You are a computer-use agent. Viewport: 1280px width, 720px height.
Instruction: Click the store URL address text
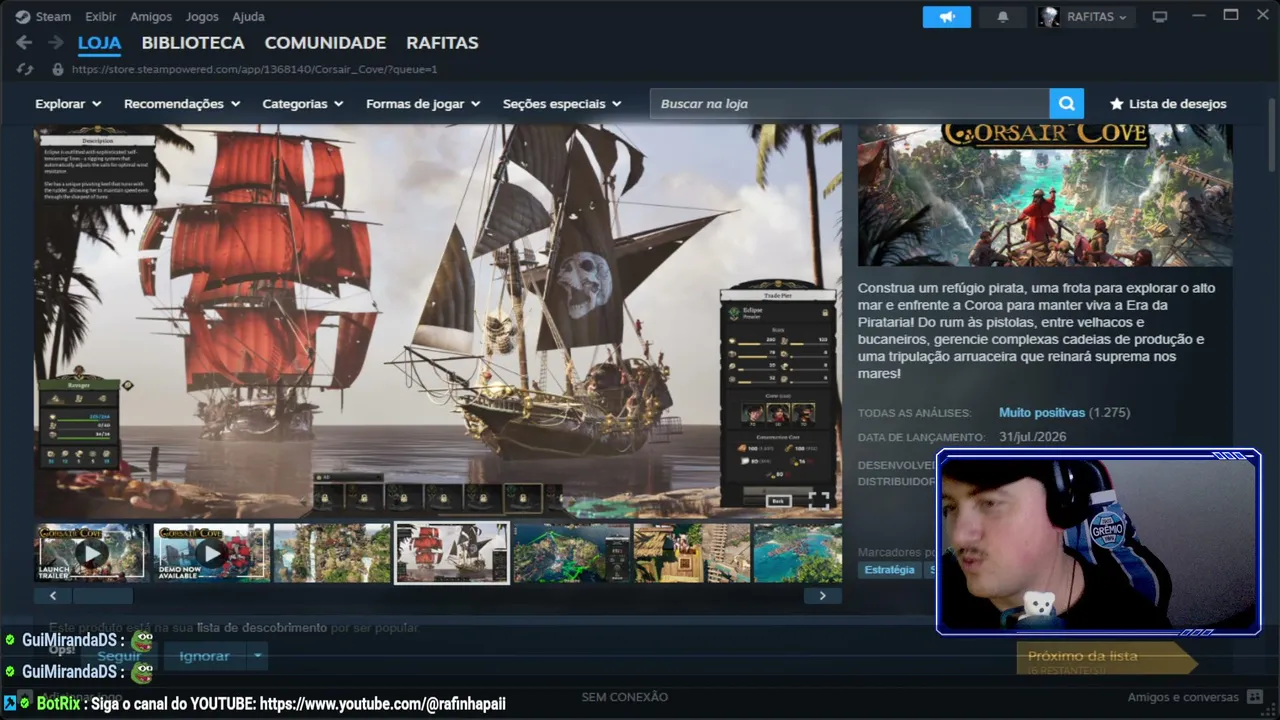pos(254,69)
